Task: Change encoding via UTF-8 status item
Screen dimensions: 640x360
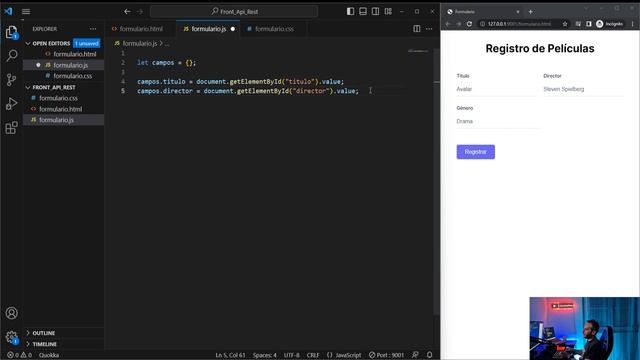Action: [x=291, y=355]
